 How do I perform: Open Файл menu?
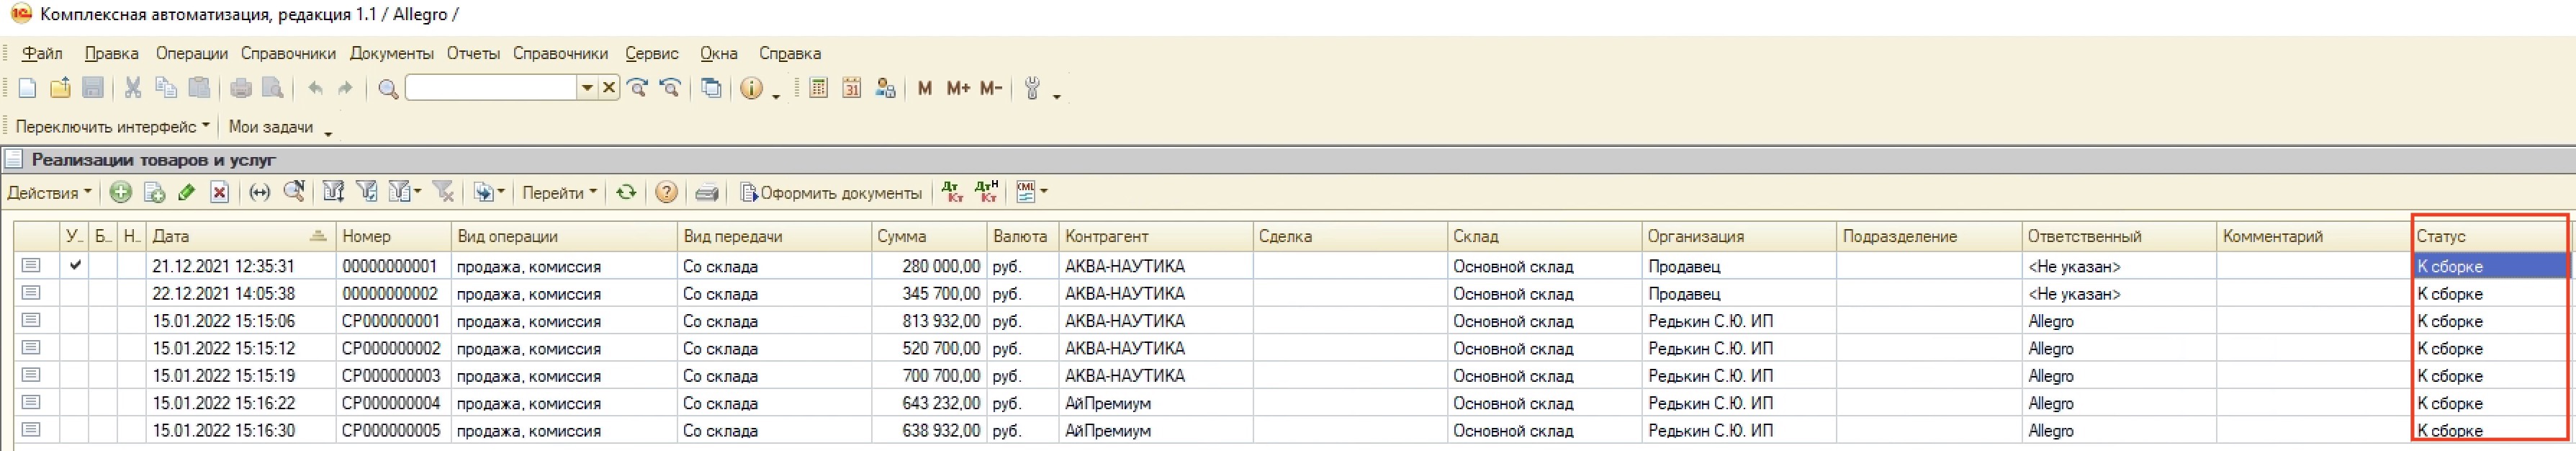tap(42, 54)
